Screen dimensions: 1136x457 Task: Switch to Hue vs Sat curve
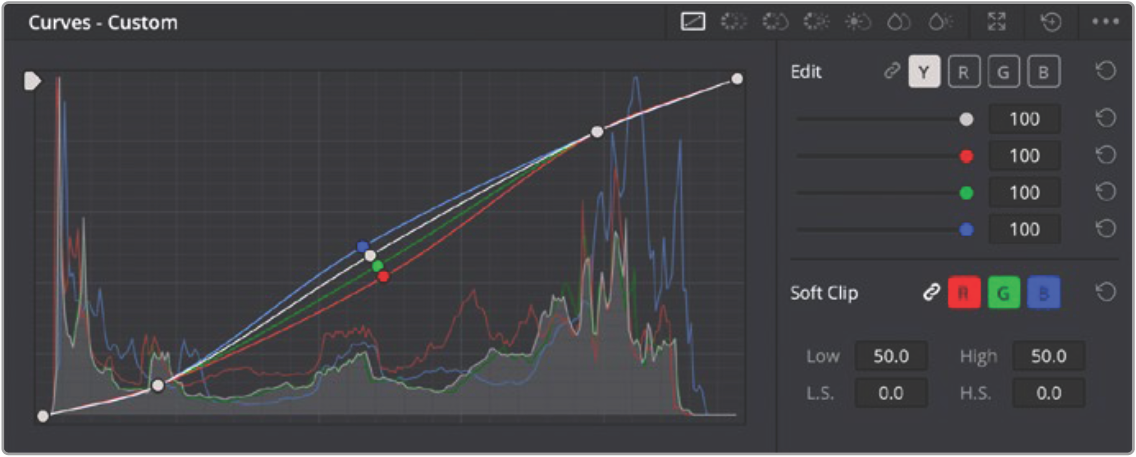click(774, 21)
